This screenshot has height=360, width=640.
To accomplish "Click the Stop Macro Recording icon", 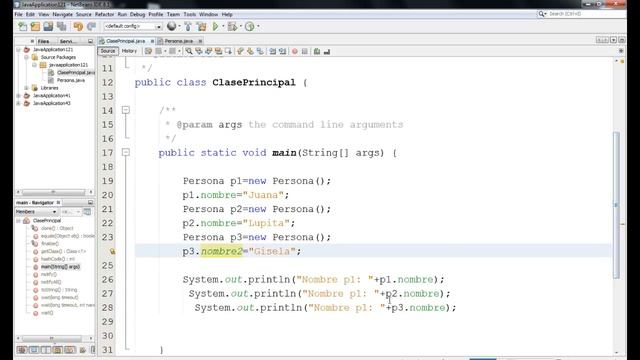I will coord(304,51).
